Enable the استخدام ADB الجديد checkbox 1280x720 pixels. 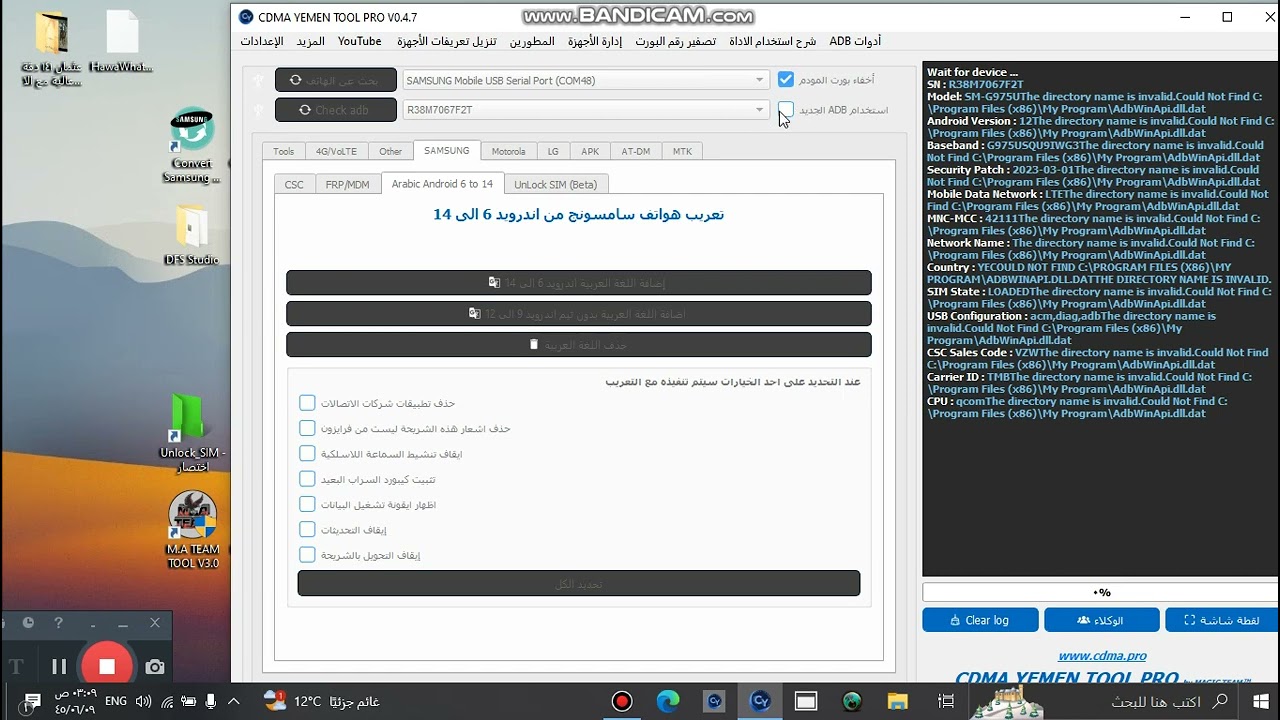(x=785, y=109)
